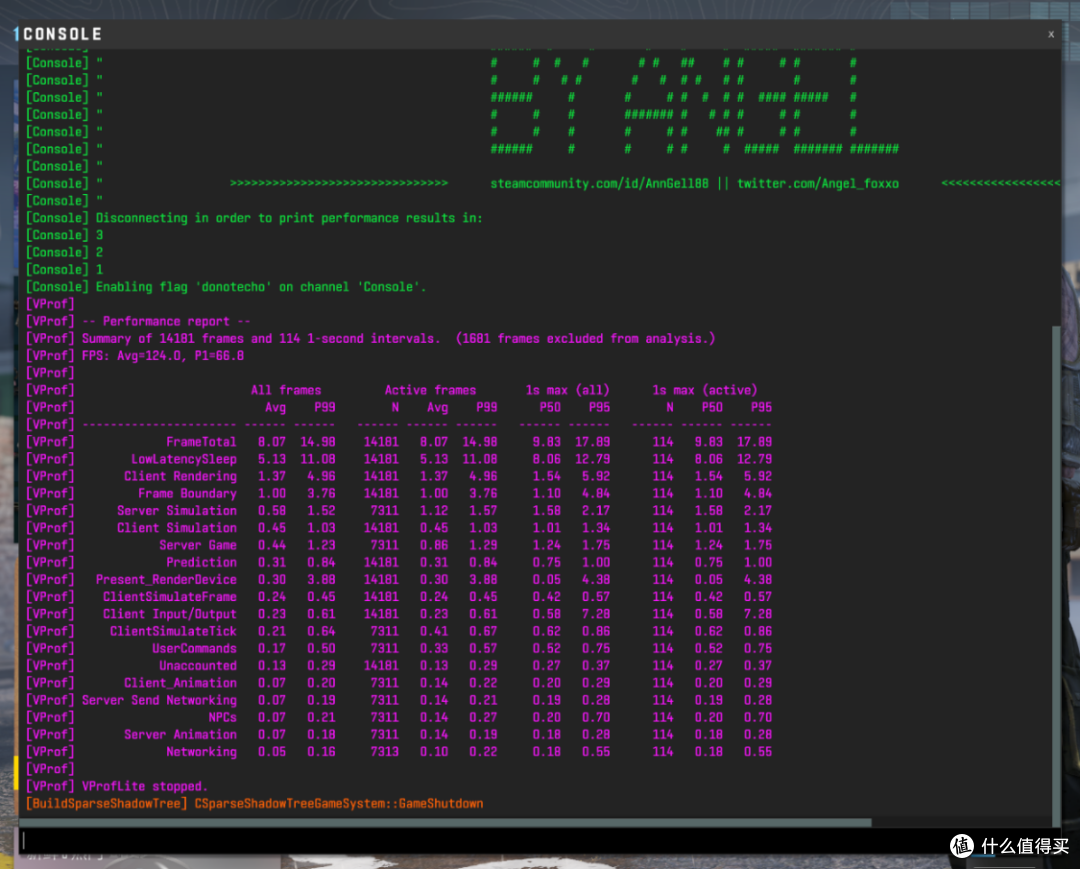Click the Client Simulation row label

177,528
